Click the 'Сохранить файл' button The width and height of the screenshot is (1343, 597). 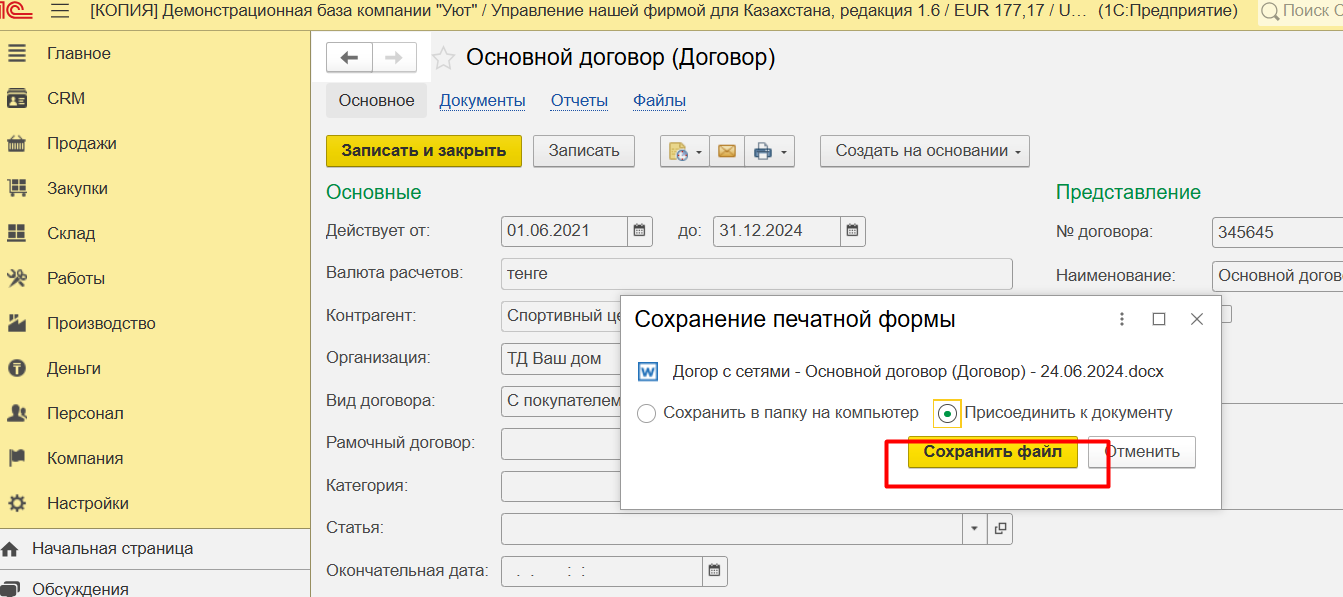(992, 452)
